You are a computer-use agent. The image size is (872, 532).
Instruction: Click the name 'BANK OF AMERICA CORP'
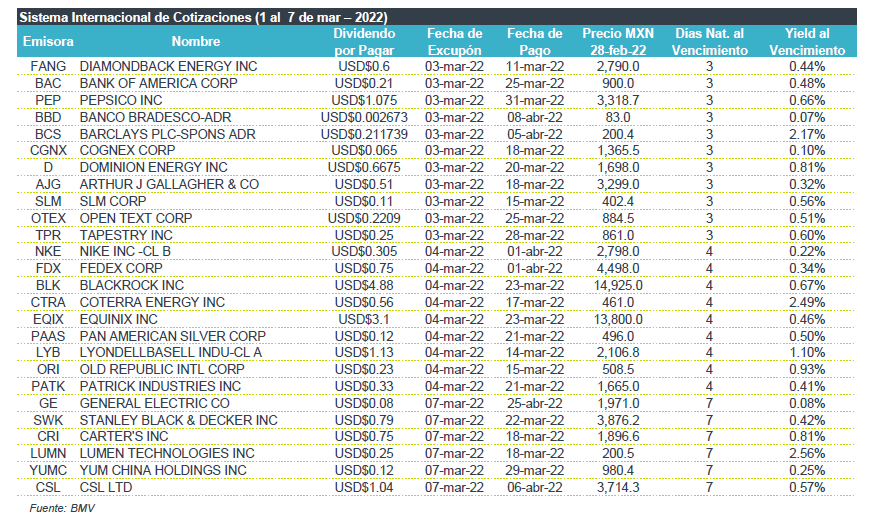pos(158,83)
